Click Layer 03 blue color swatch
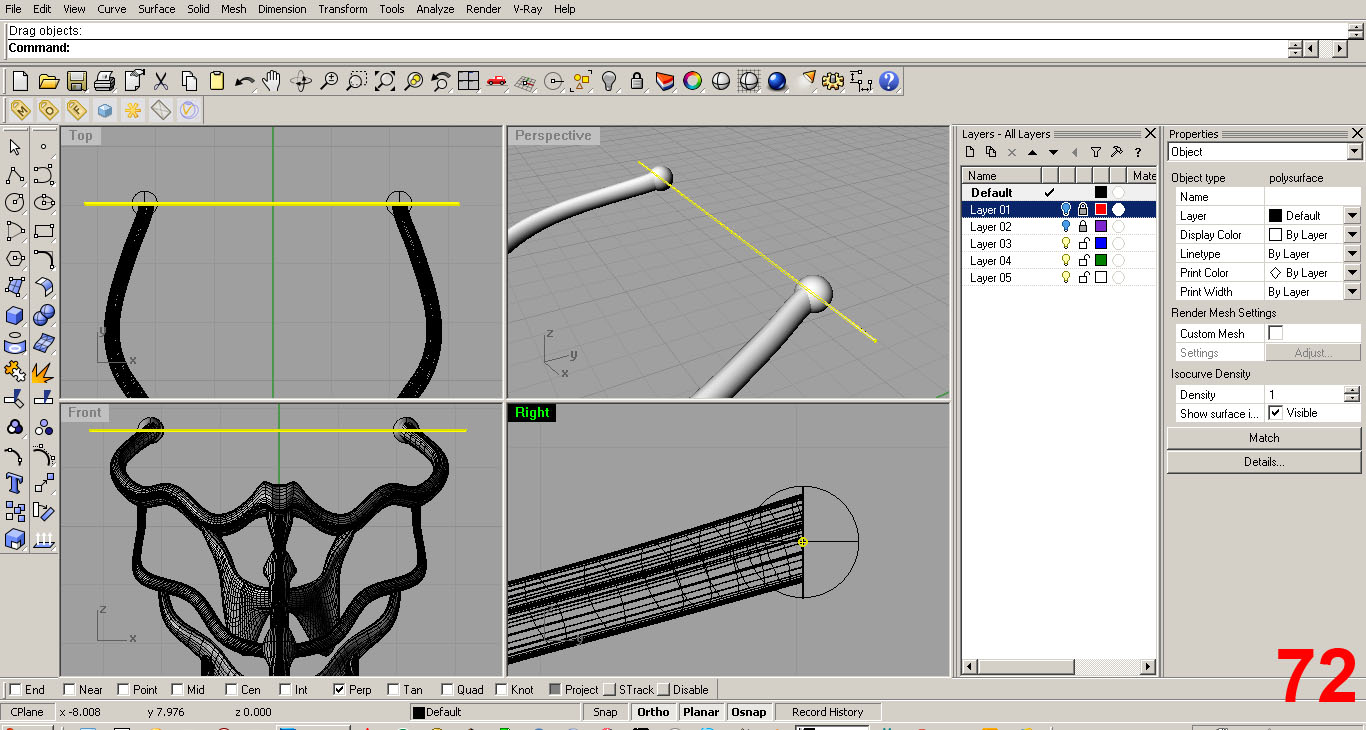The width and height of the screenshot is (1366, 730). pos(1101,244)
